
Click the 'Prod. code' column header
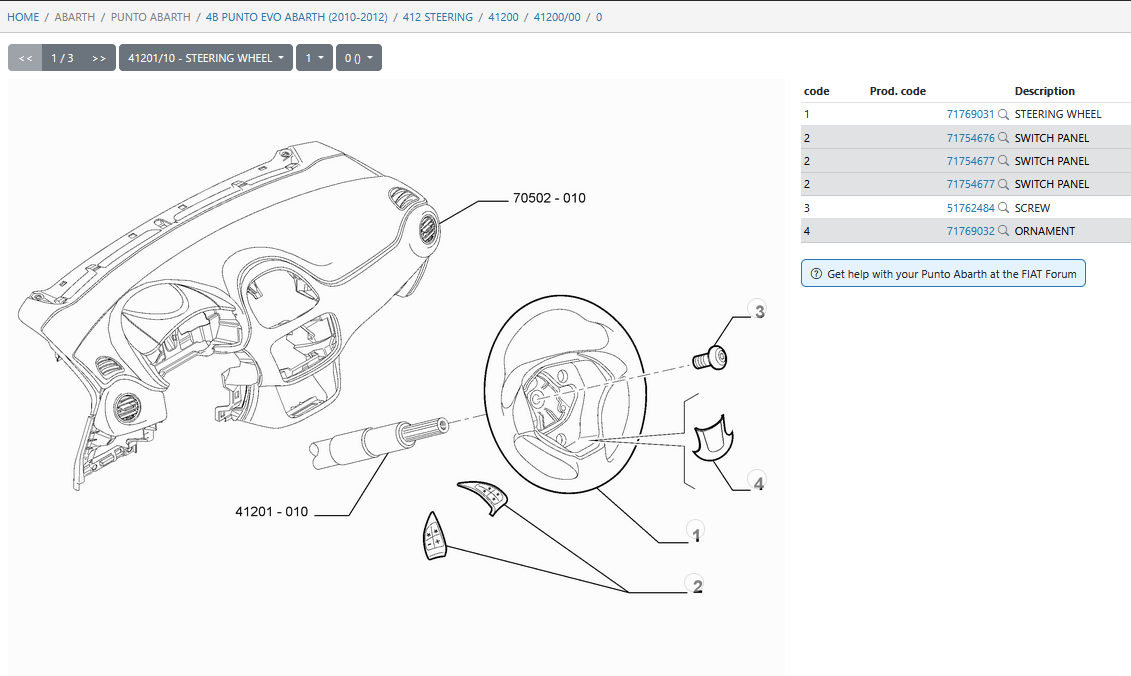(897, 91)
